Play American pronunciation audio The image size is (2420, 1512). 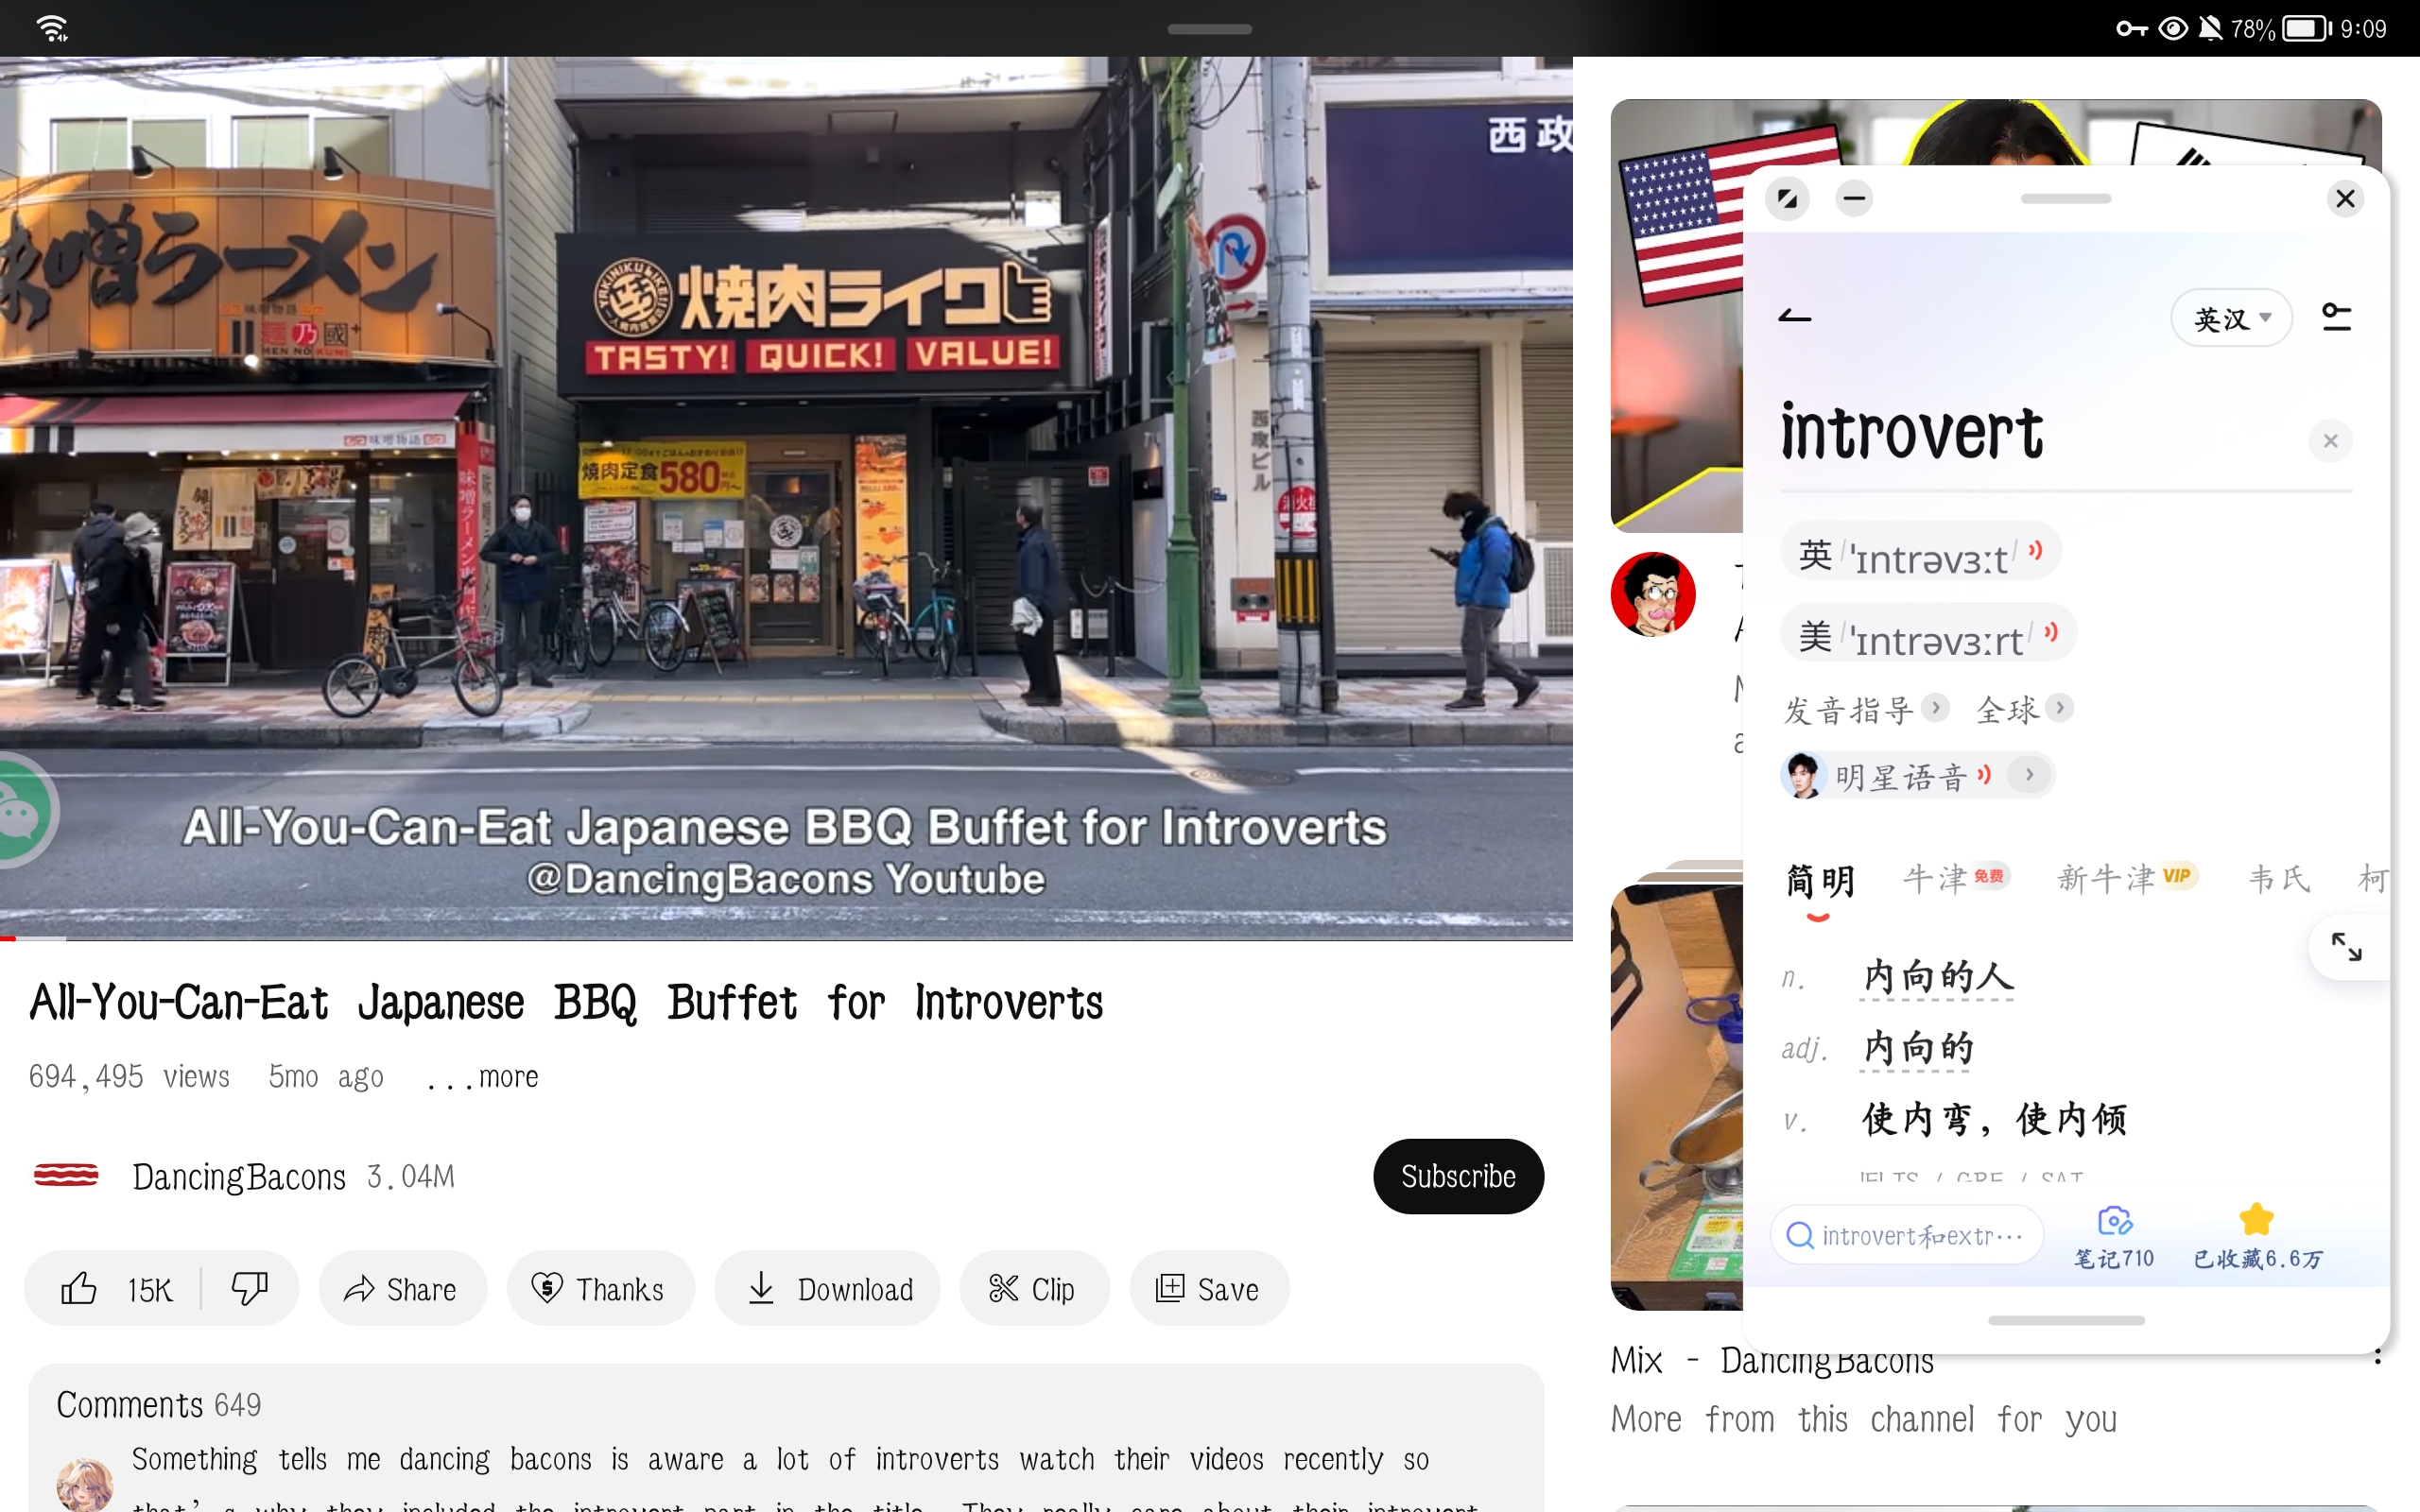(2051, 632)
